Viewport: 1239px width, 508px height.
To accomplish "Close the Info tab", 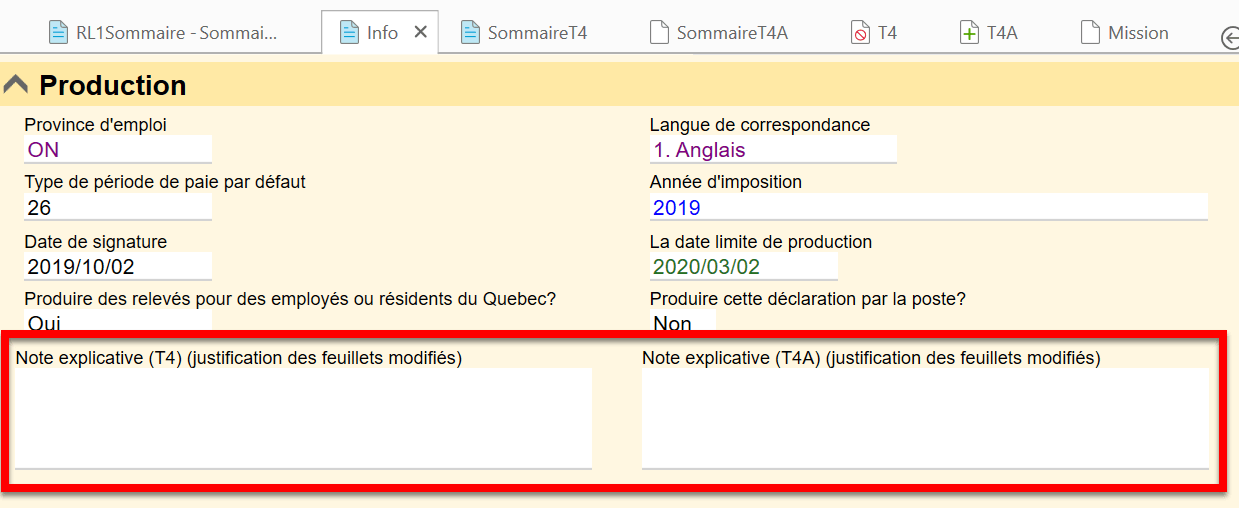I will tap(421, 32).
